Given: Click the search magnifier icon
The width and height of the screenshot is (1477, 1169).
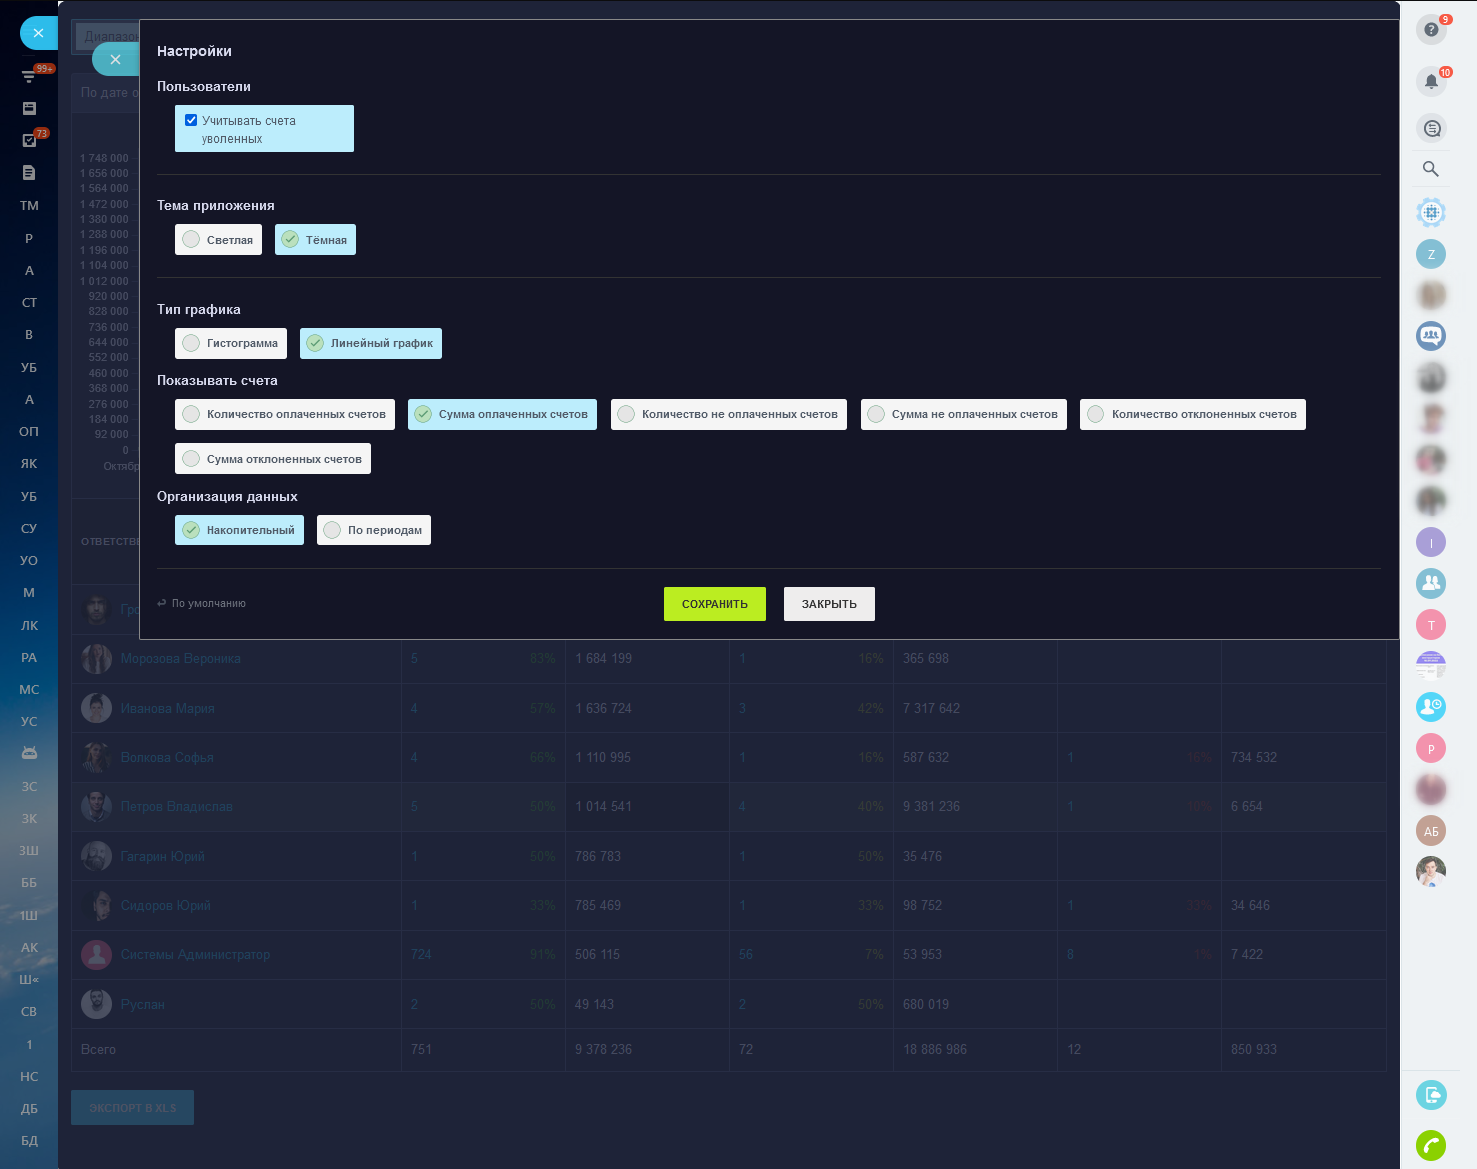Looking at the screenshot, I should (1431, 169).
